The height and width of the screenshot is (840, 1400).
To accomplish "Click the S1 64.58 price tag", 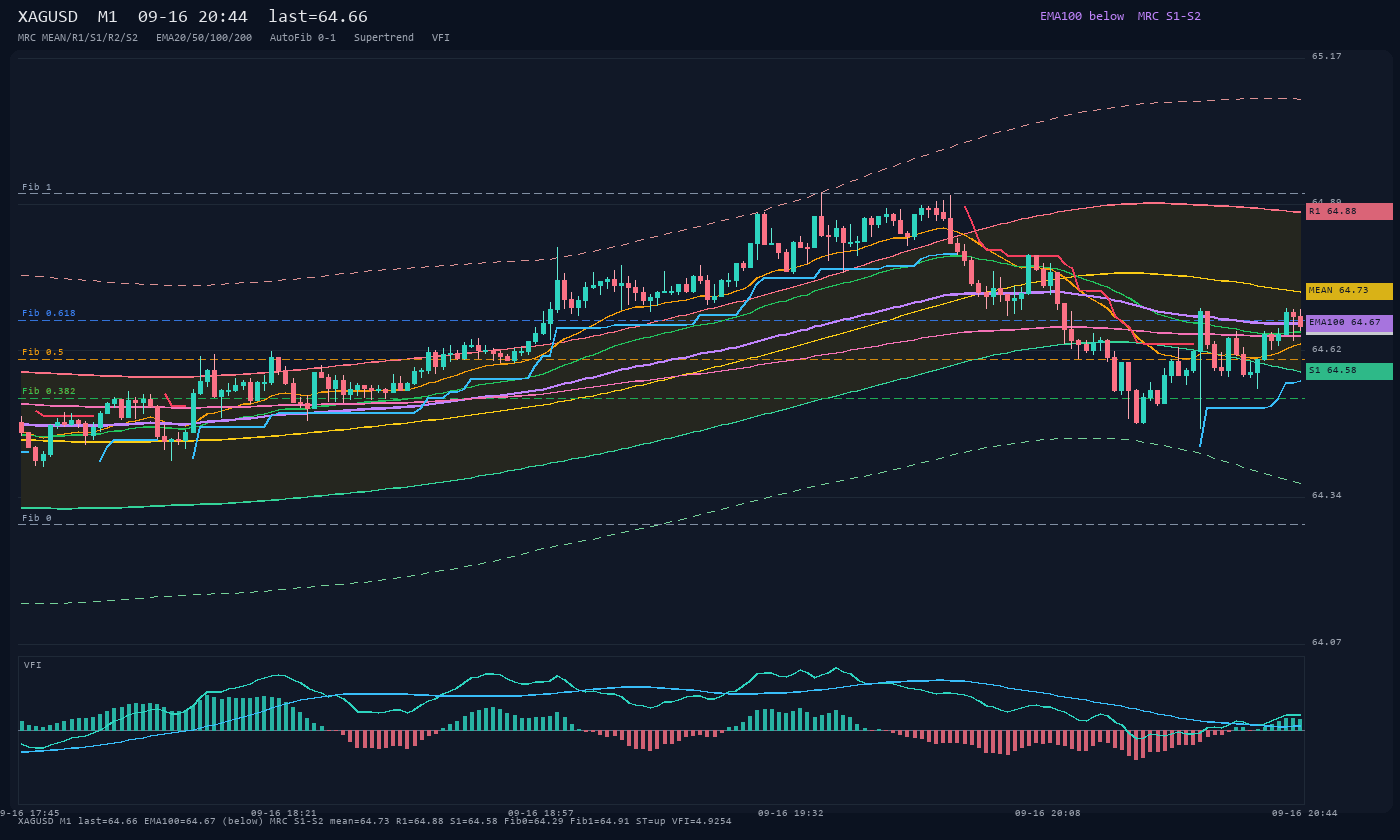I will coord(1349,371).
